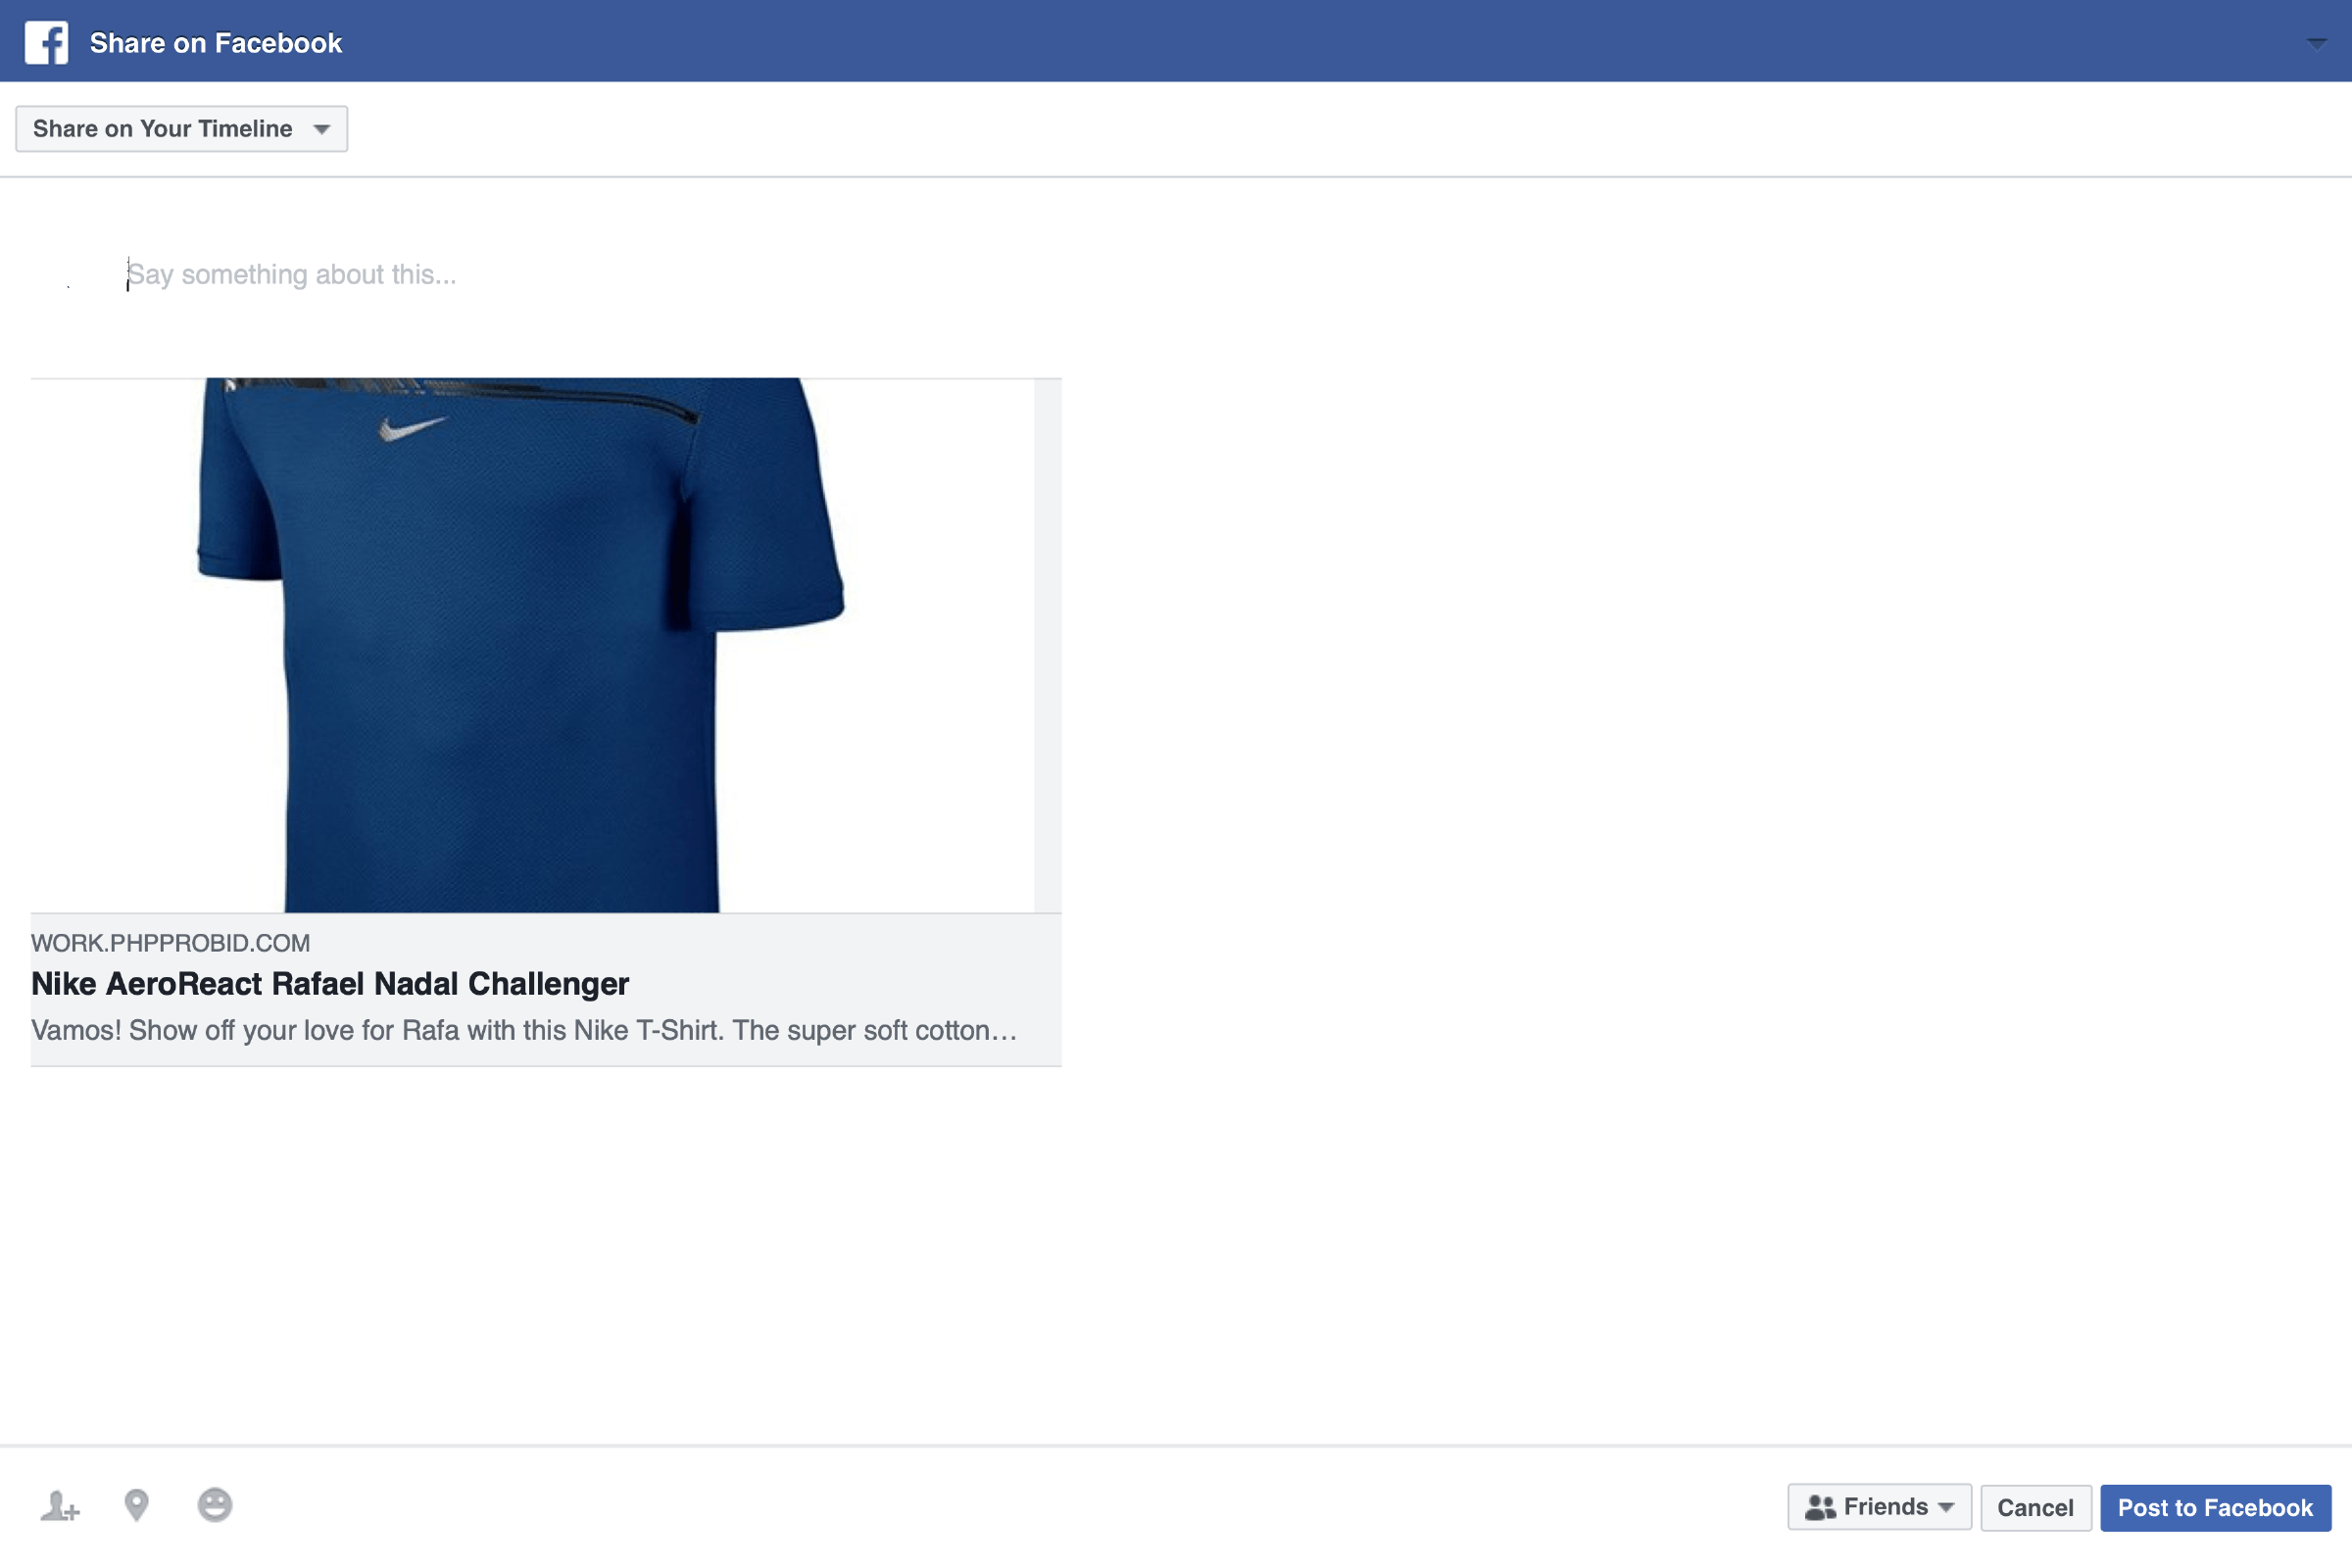
Task: Open the Nike AeroReact Rafael Nadal Challenger title
Action: [x=330, y=984]
